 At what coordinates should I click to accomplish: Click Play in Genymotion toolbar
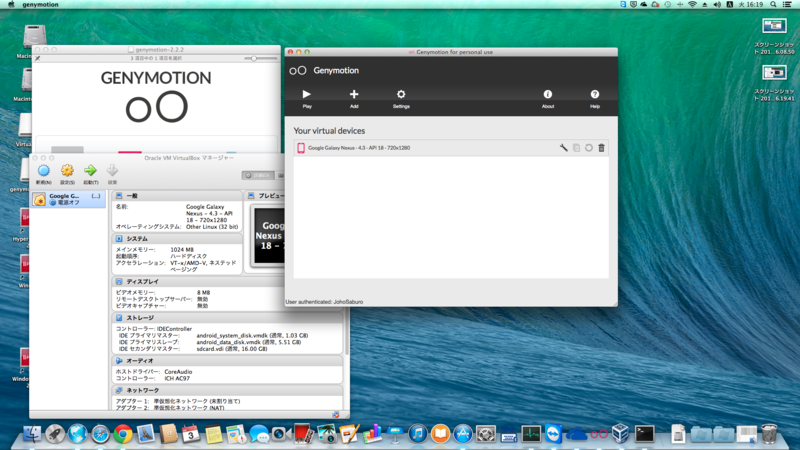pos(307,98)
